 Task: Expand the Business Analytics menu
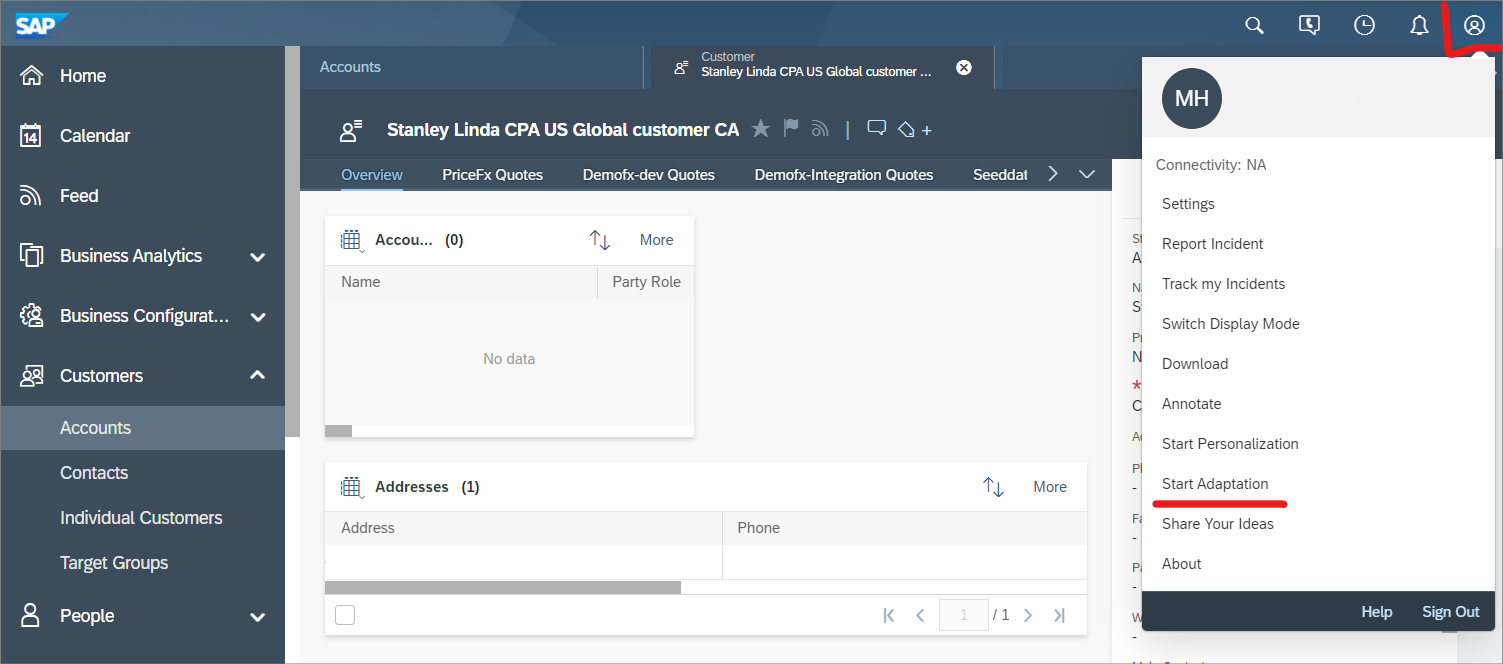pos(257,257)
